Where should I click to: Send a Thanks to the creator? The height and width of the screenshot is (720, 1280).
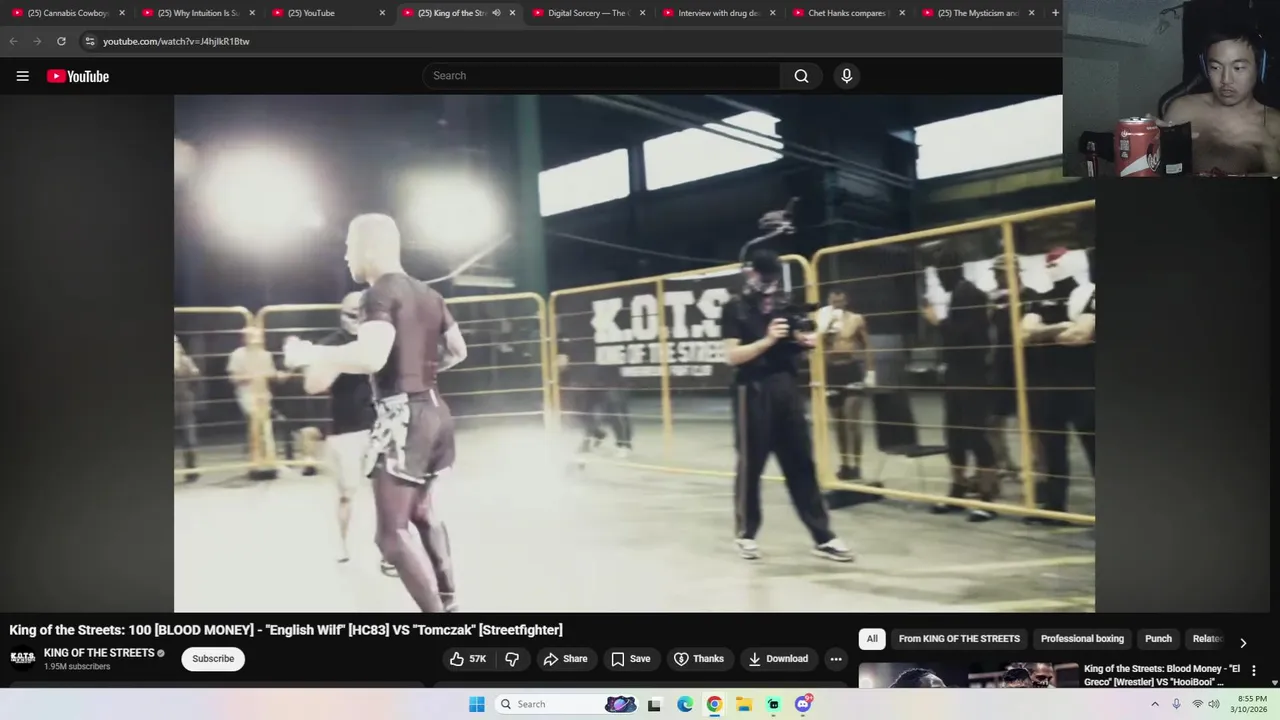(699, 659)
